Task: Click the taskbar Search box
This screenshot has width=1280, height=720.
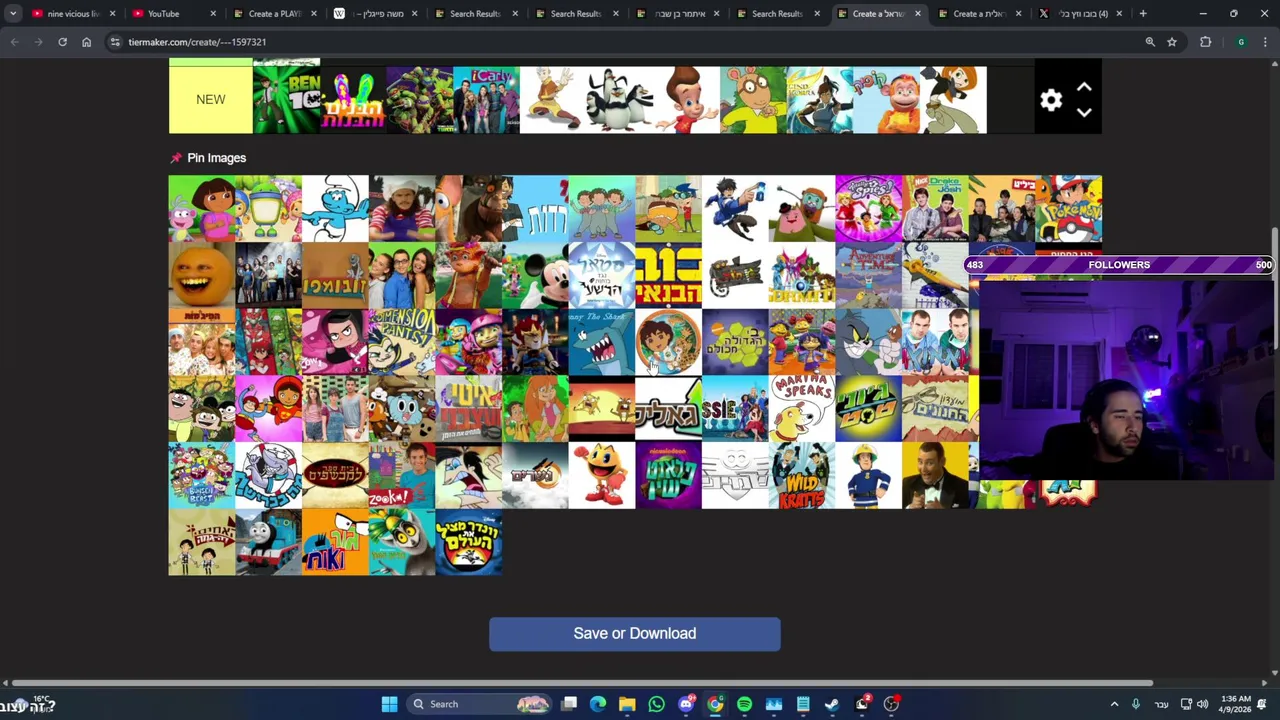Action: click(481, 704)
